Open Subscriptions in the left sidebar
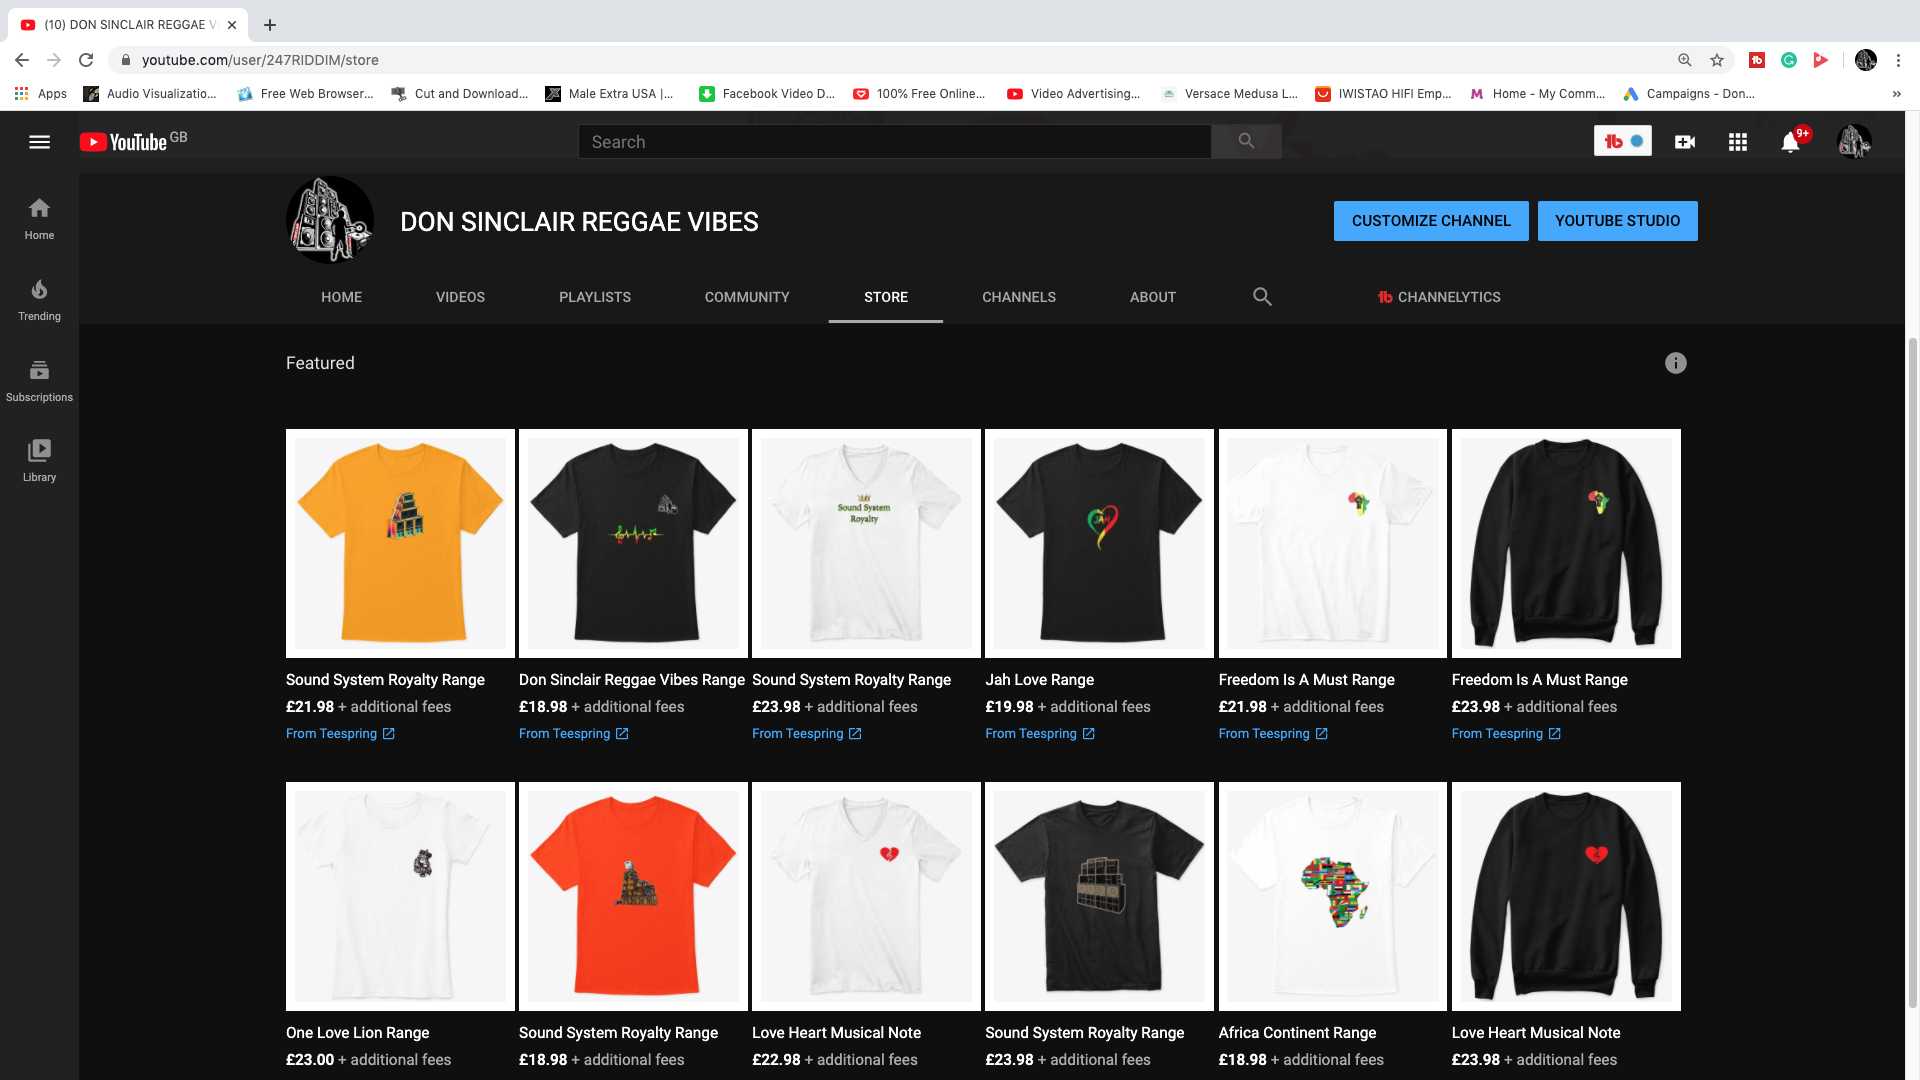 [39, 381]
